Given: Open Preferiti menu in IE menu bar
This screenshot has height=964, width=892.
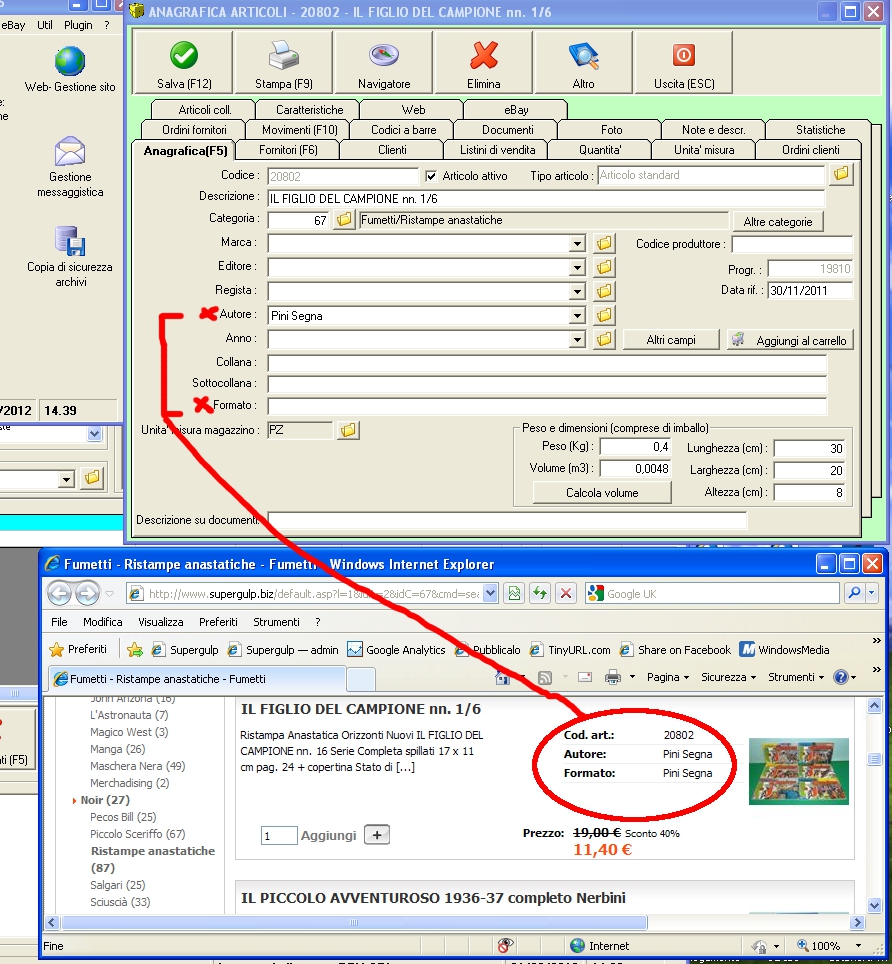Looking at the screenshot, I should click(218, 622).
